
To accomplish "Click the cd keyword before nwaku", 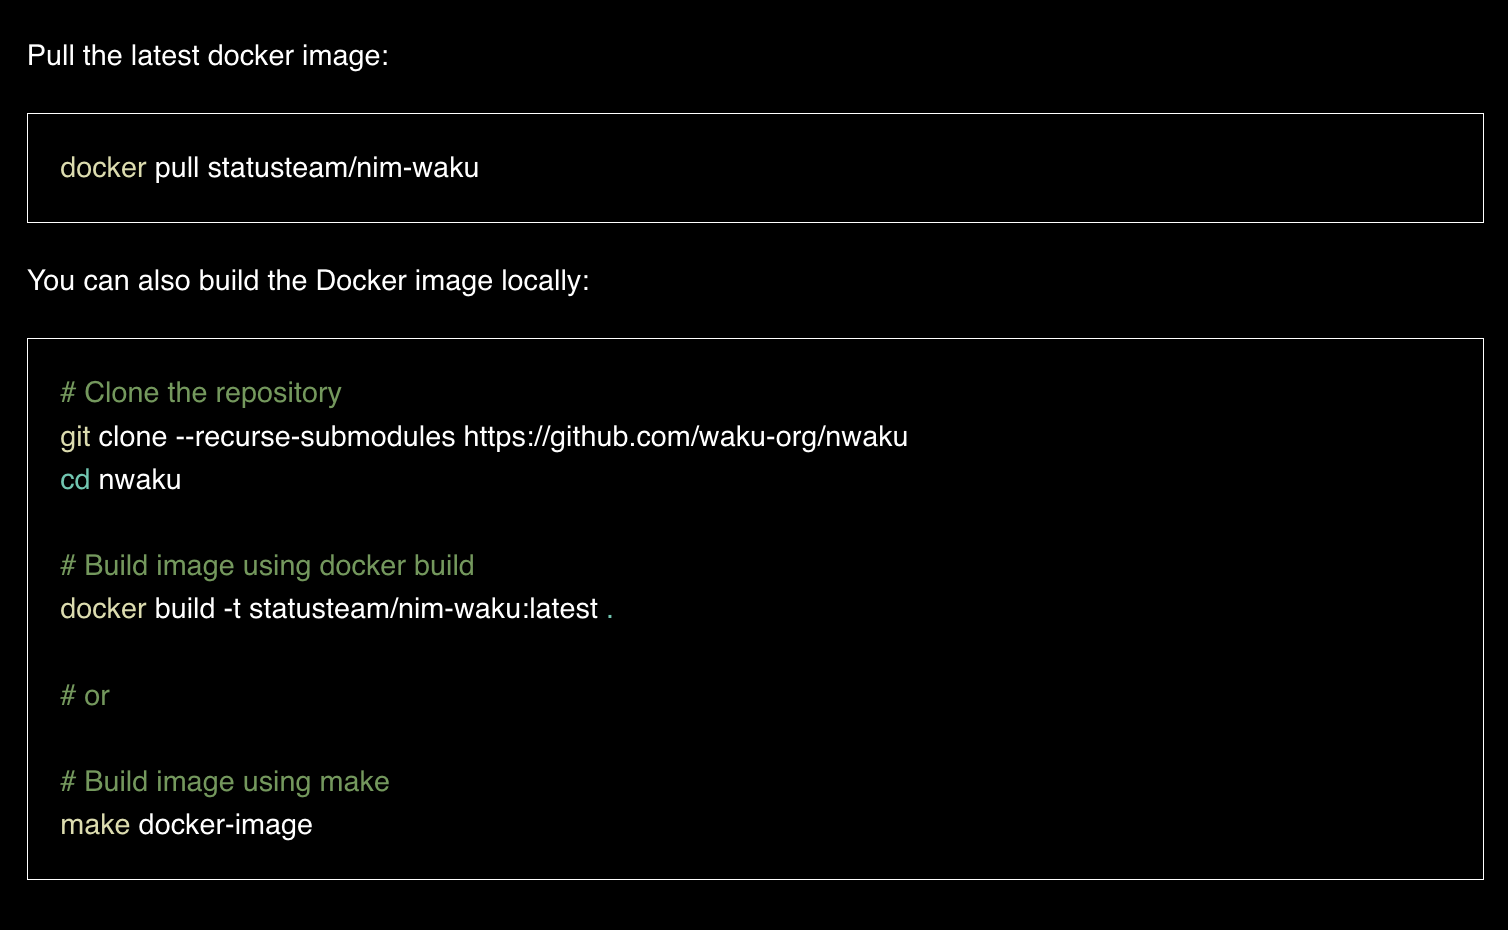I will pyautogui.click(x=74, y=479).
